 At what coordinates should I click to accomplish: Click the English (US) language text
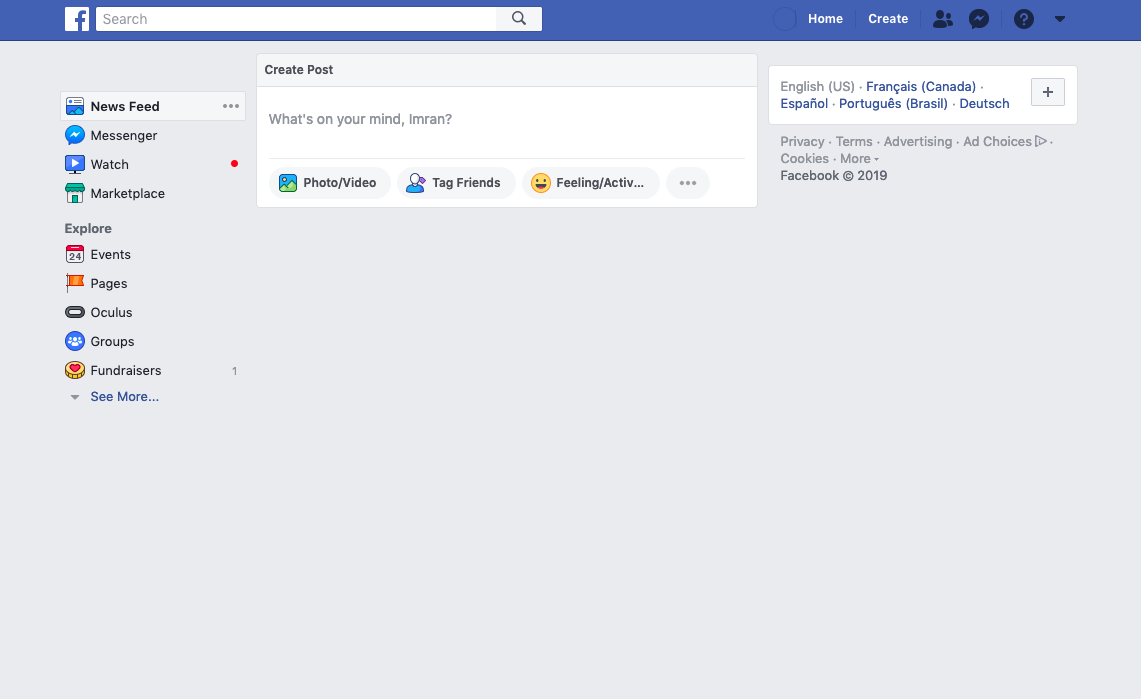(x=817, y=87)
